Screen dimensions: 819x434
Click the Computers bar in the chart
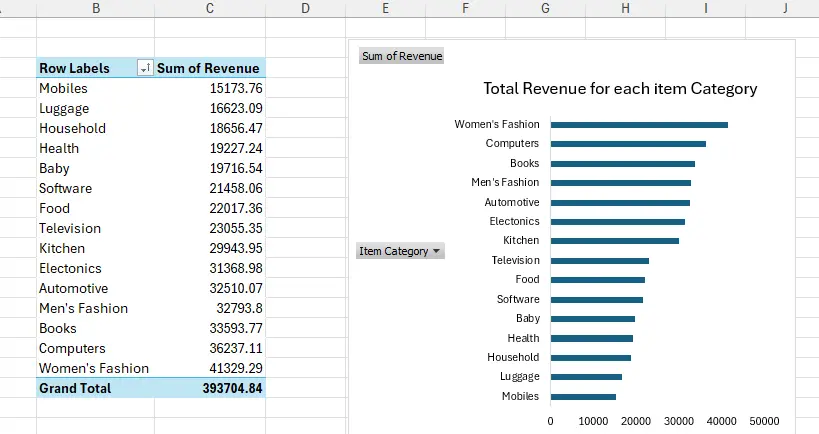point(627,144)
